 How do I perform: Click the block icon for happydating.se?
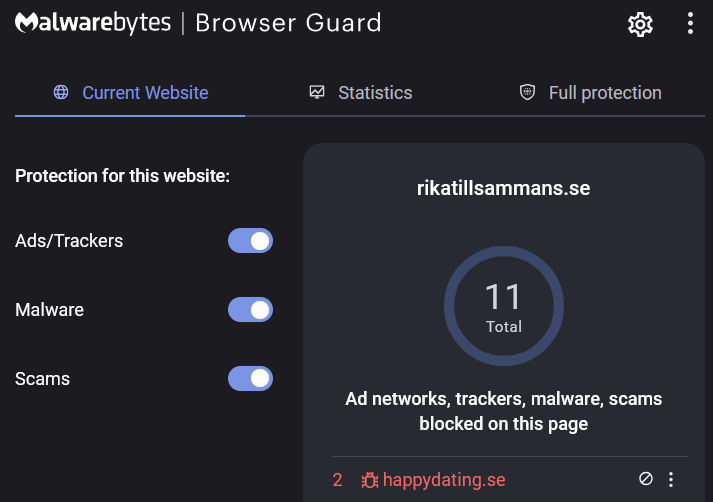click(x=646, y=479)
